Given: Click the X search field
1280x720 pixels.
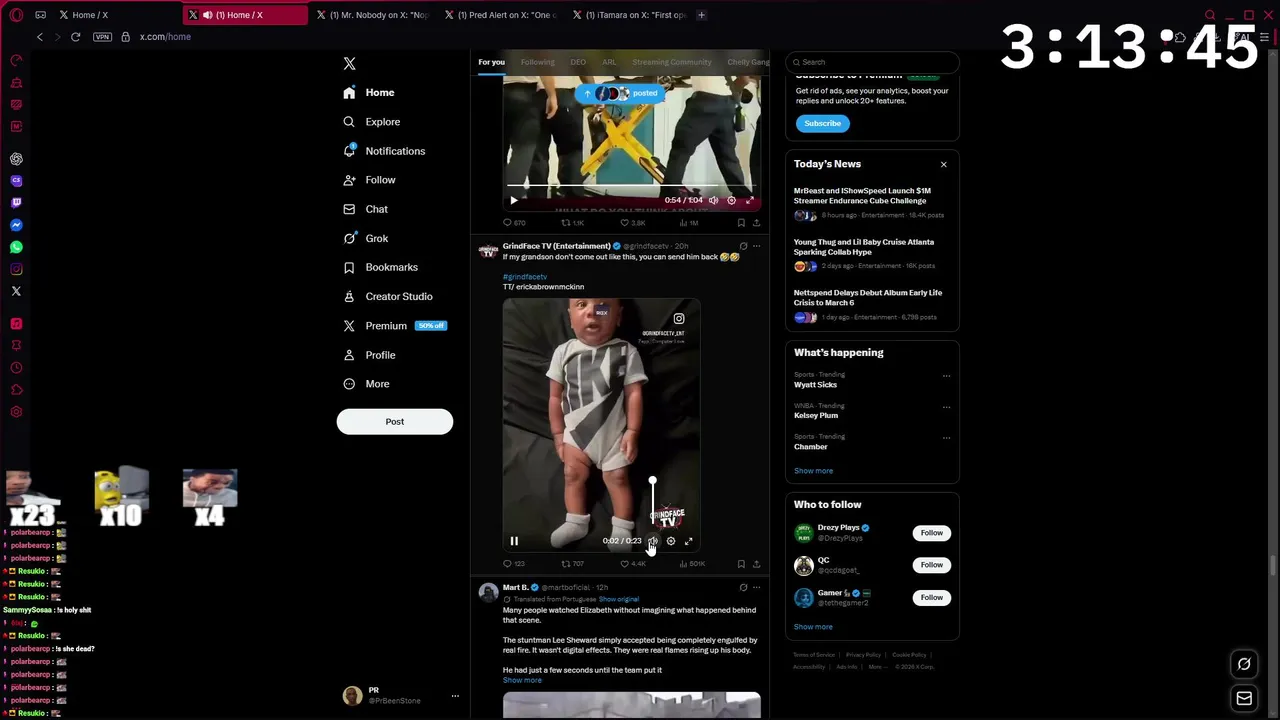Looking at the screenshot, I should [x=872, y=62].
